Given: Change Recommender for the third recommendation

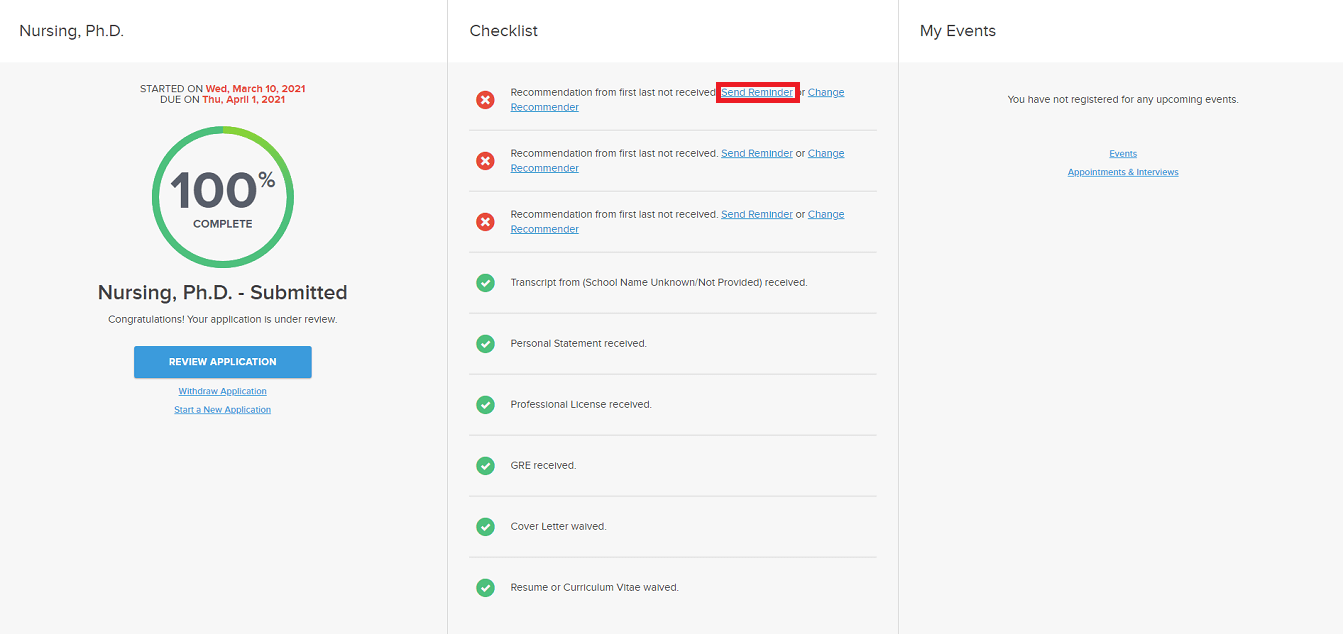Looking at the screenshot, I should tap(825, 215).
